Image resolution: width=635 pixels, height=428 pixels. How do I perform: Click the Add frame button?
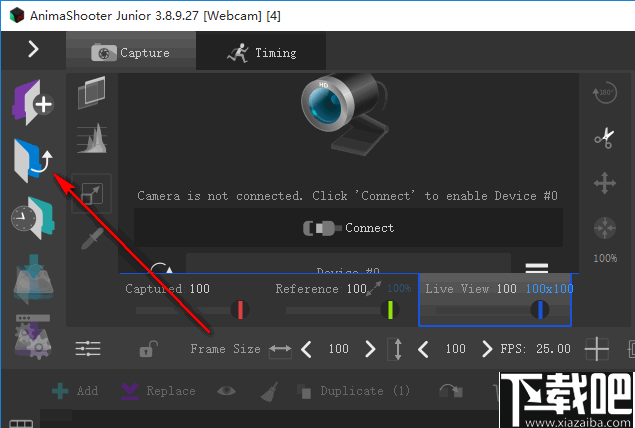coord(75,391)
